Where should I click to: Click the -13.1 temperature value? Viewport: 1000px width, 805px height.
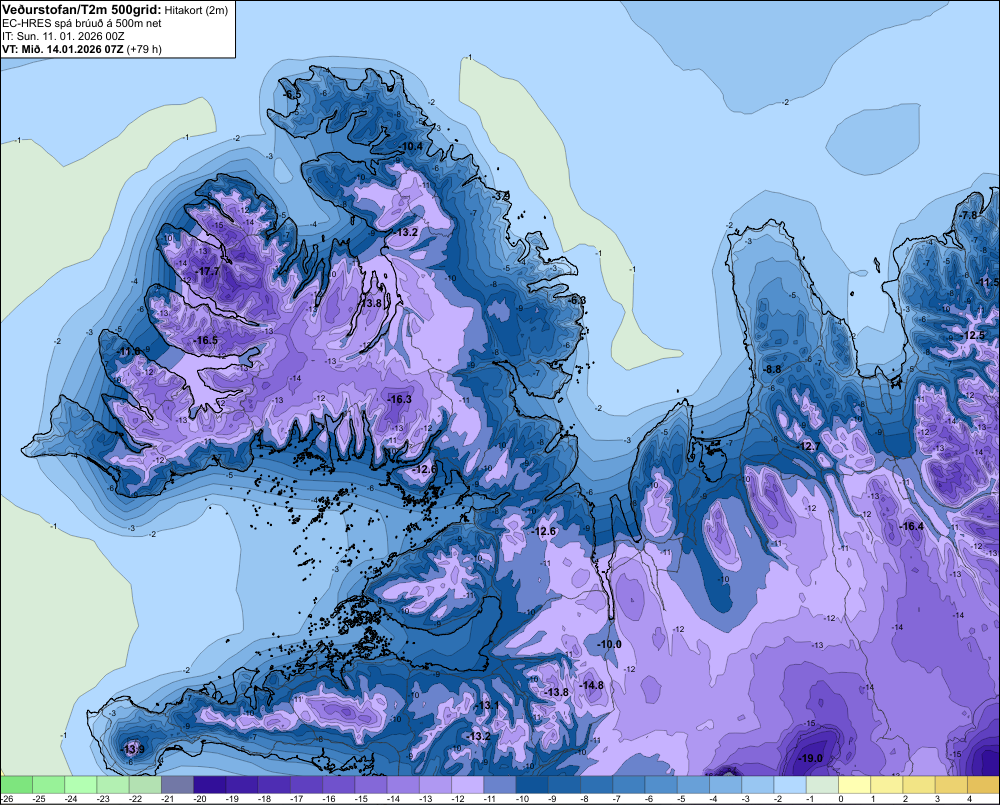(488, 705)
